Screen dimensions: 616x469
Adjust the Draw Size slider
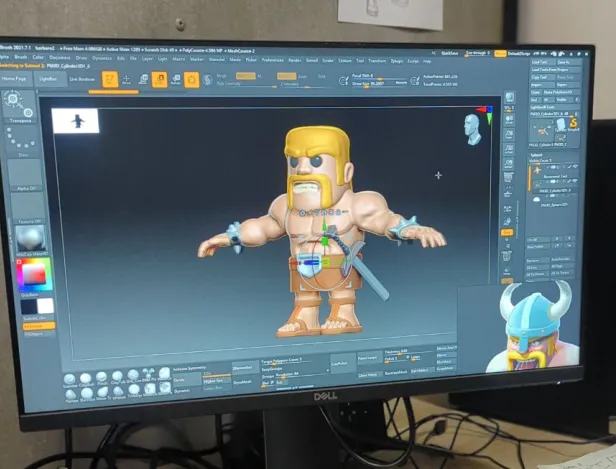click(x=380, y=83)
